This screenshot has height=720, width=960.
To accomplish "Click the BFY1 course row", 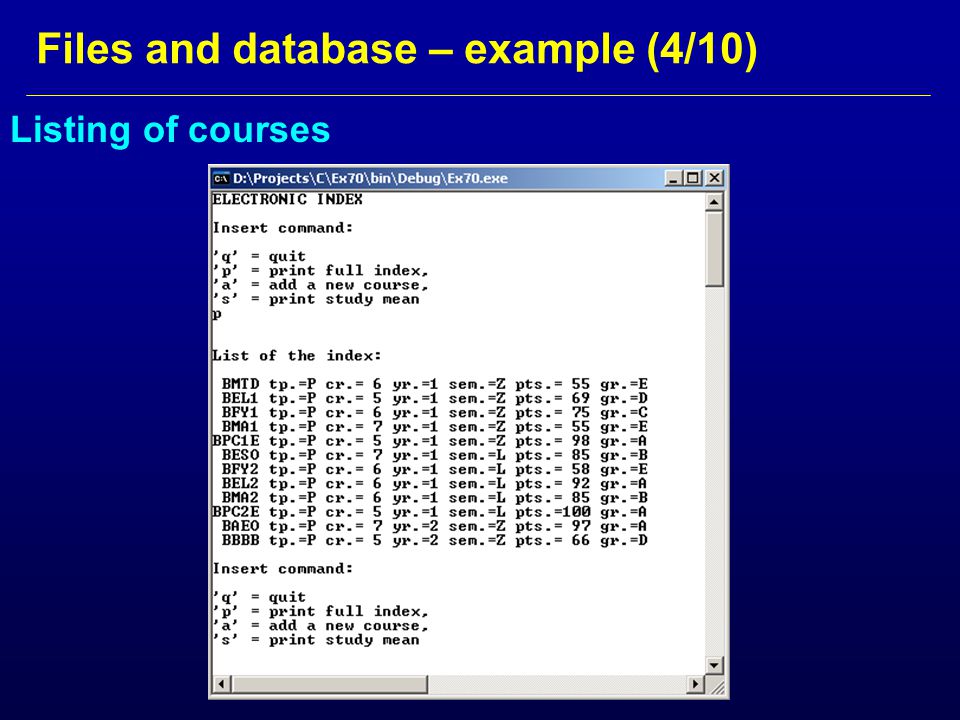I will pyautogui.click(x=434, y=413).
